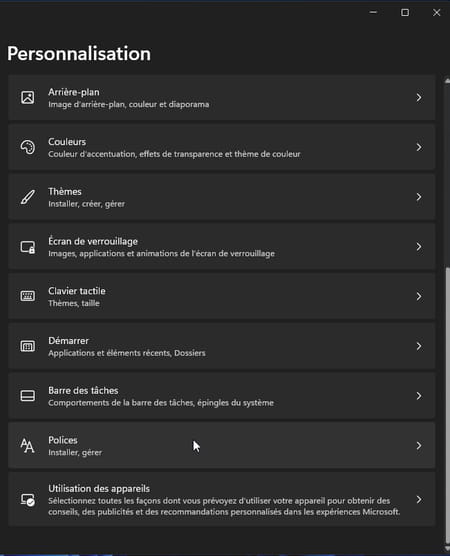
Task: Click the Démarrer start menu icon
Action: pos(28,346)
